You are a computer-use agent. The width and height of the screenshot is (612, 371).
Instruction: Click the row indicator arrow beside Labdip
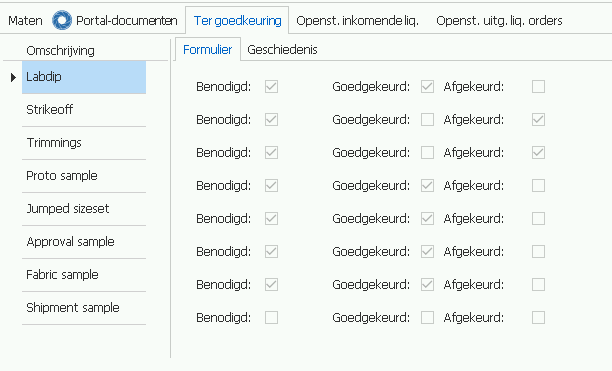13,77
